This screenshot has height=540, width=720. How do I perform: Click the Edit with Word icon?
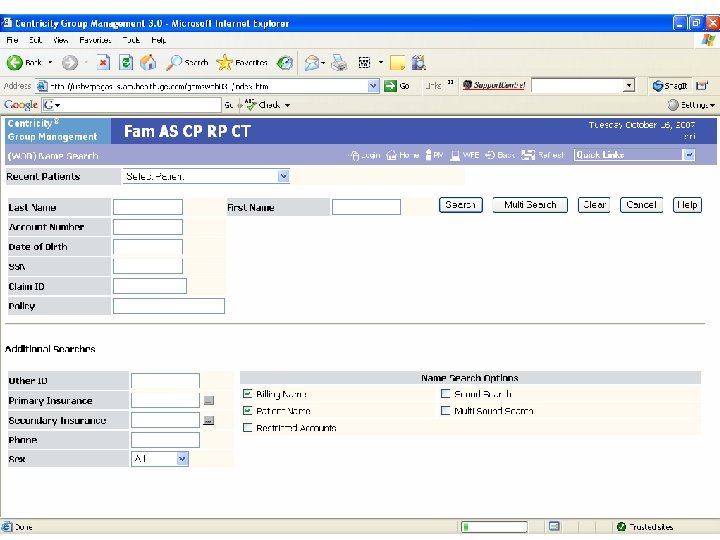point(364,62)
